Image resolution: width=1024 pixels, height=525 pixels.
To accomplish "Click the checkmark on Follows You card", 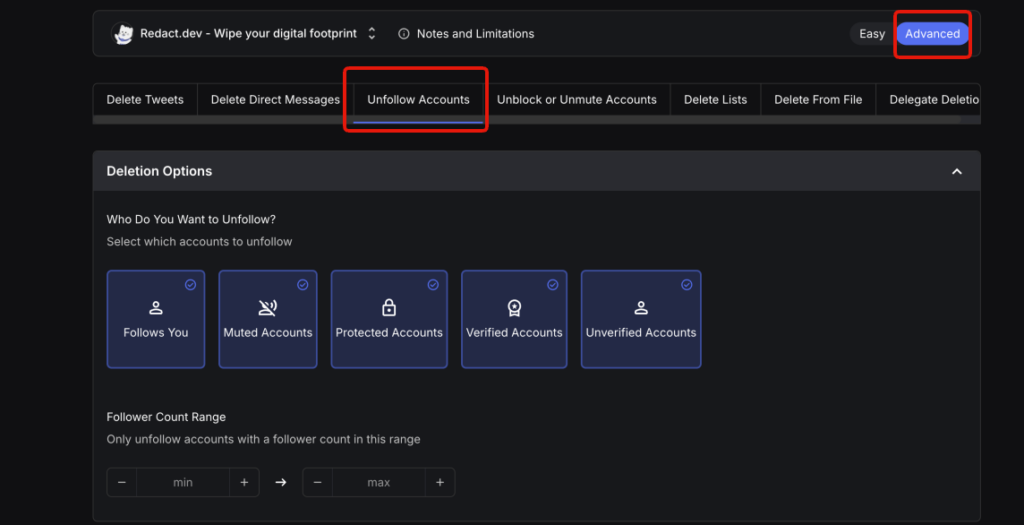I will tap(190, 285).
